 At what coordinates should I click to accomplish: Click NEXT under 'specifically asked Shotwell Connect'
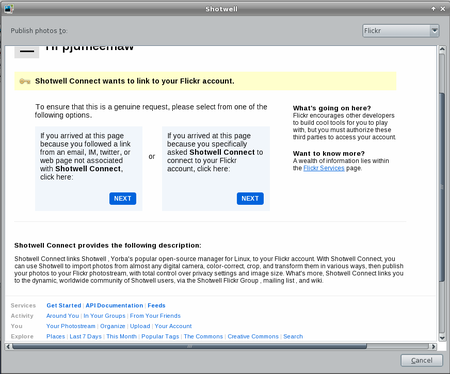250,198
